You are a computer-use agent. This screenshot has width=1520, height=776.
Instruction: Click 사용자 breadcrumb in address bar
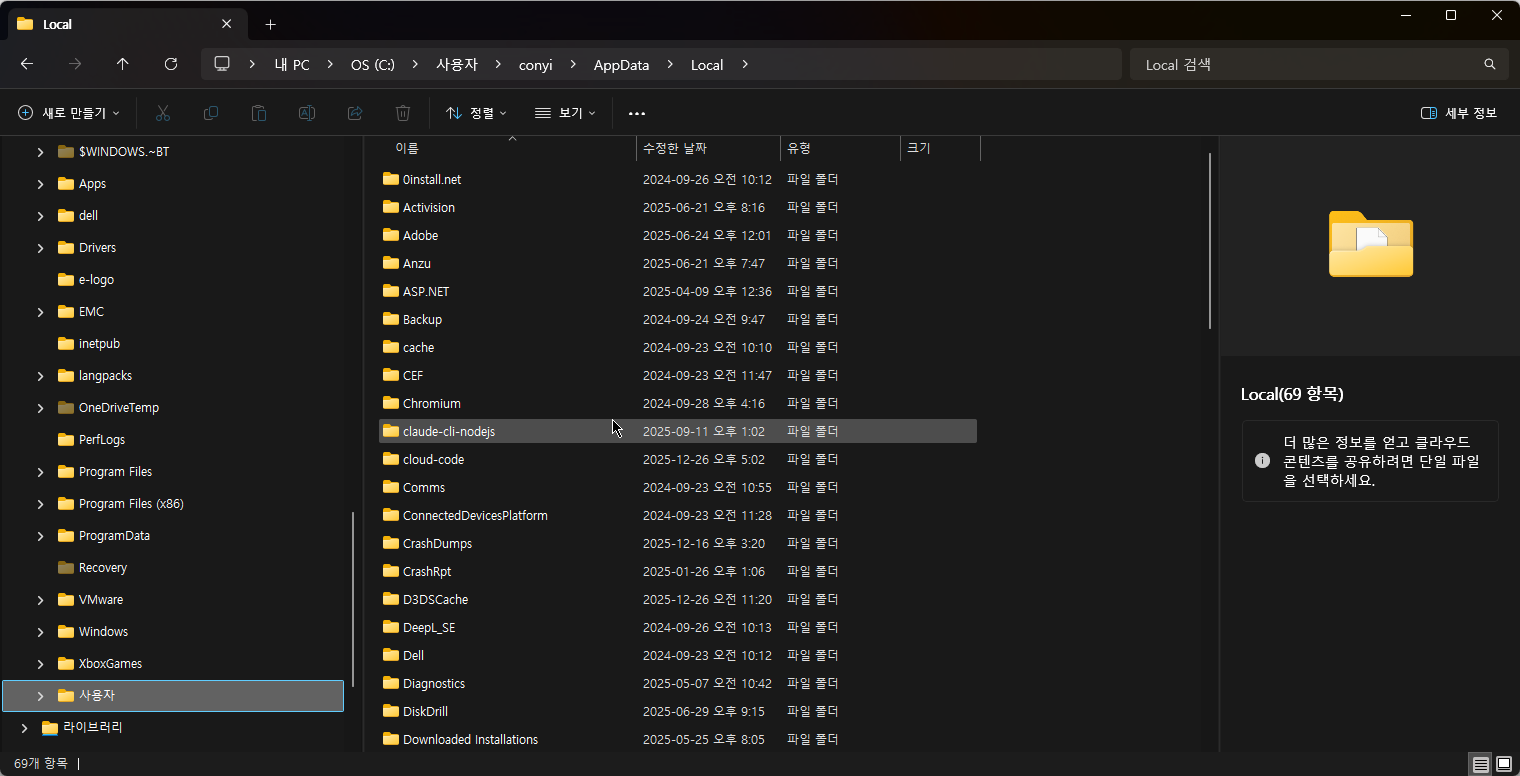(457, 64)
